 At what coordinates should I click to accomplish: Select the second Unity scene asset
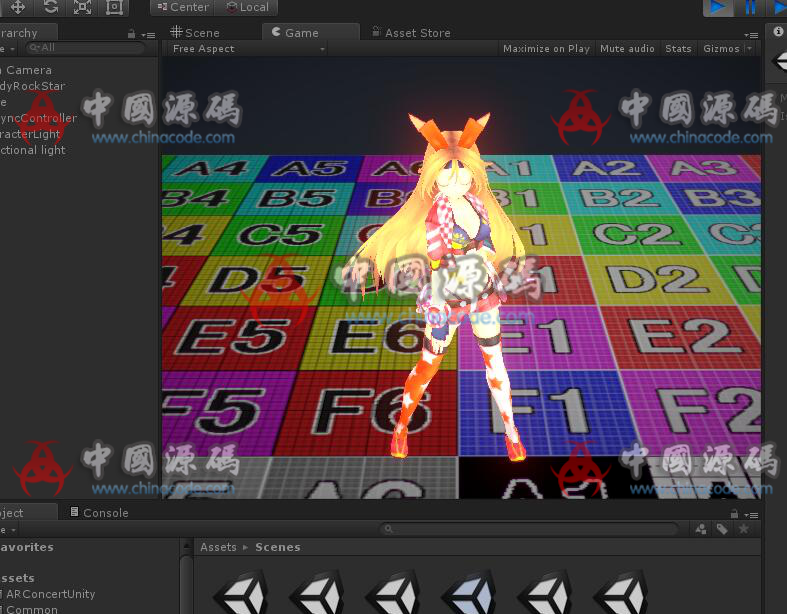317,592
